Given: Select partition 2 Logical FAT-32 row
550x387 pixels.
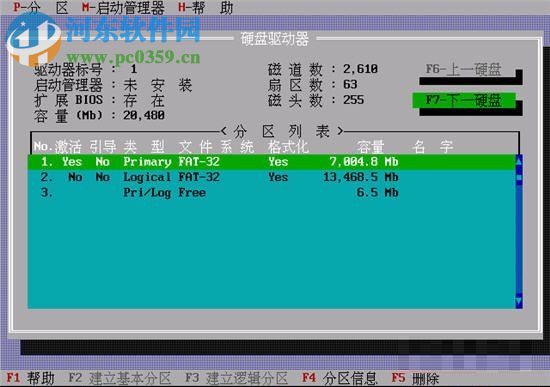Looking at the screenshot, I should (x=271, y=177).
